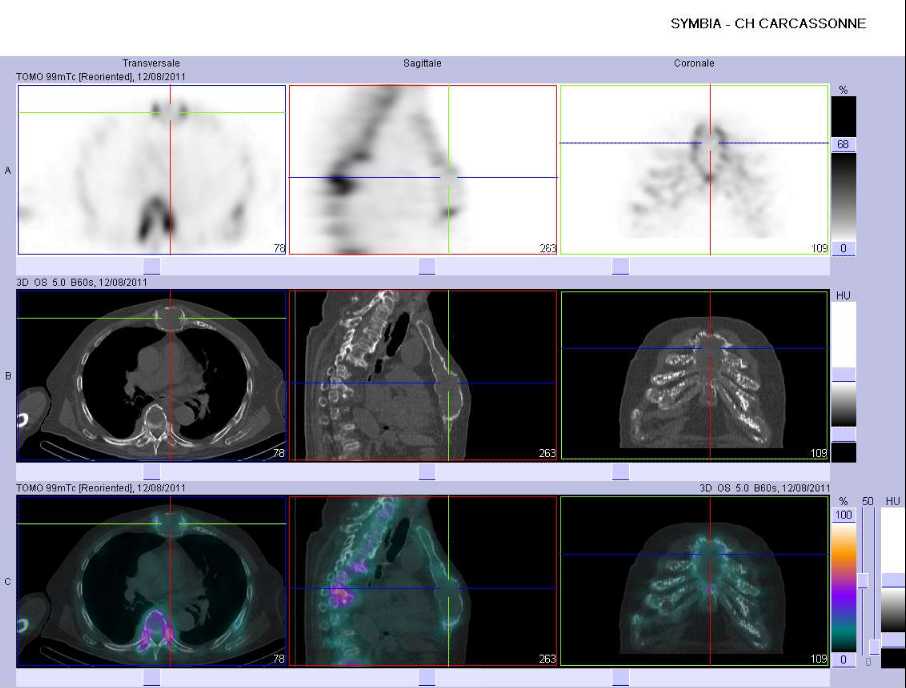906x688 pixels.
Task: Click slice slider thumb under row A sagittale view
Action: 427,266
